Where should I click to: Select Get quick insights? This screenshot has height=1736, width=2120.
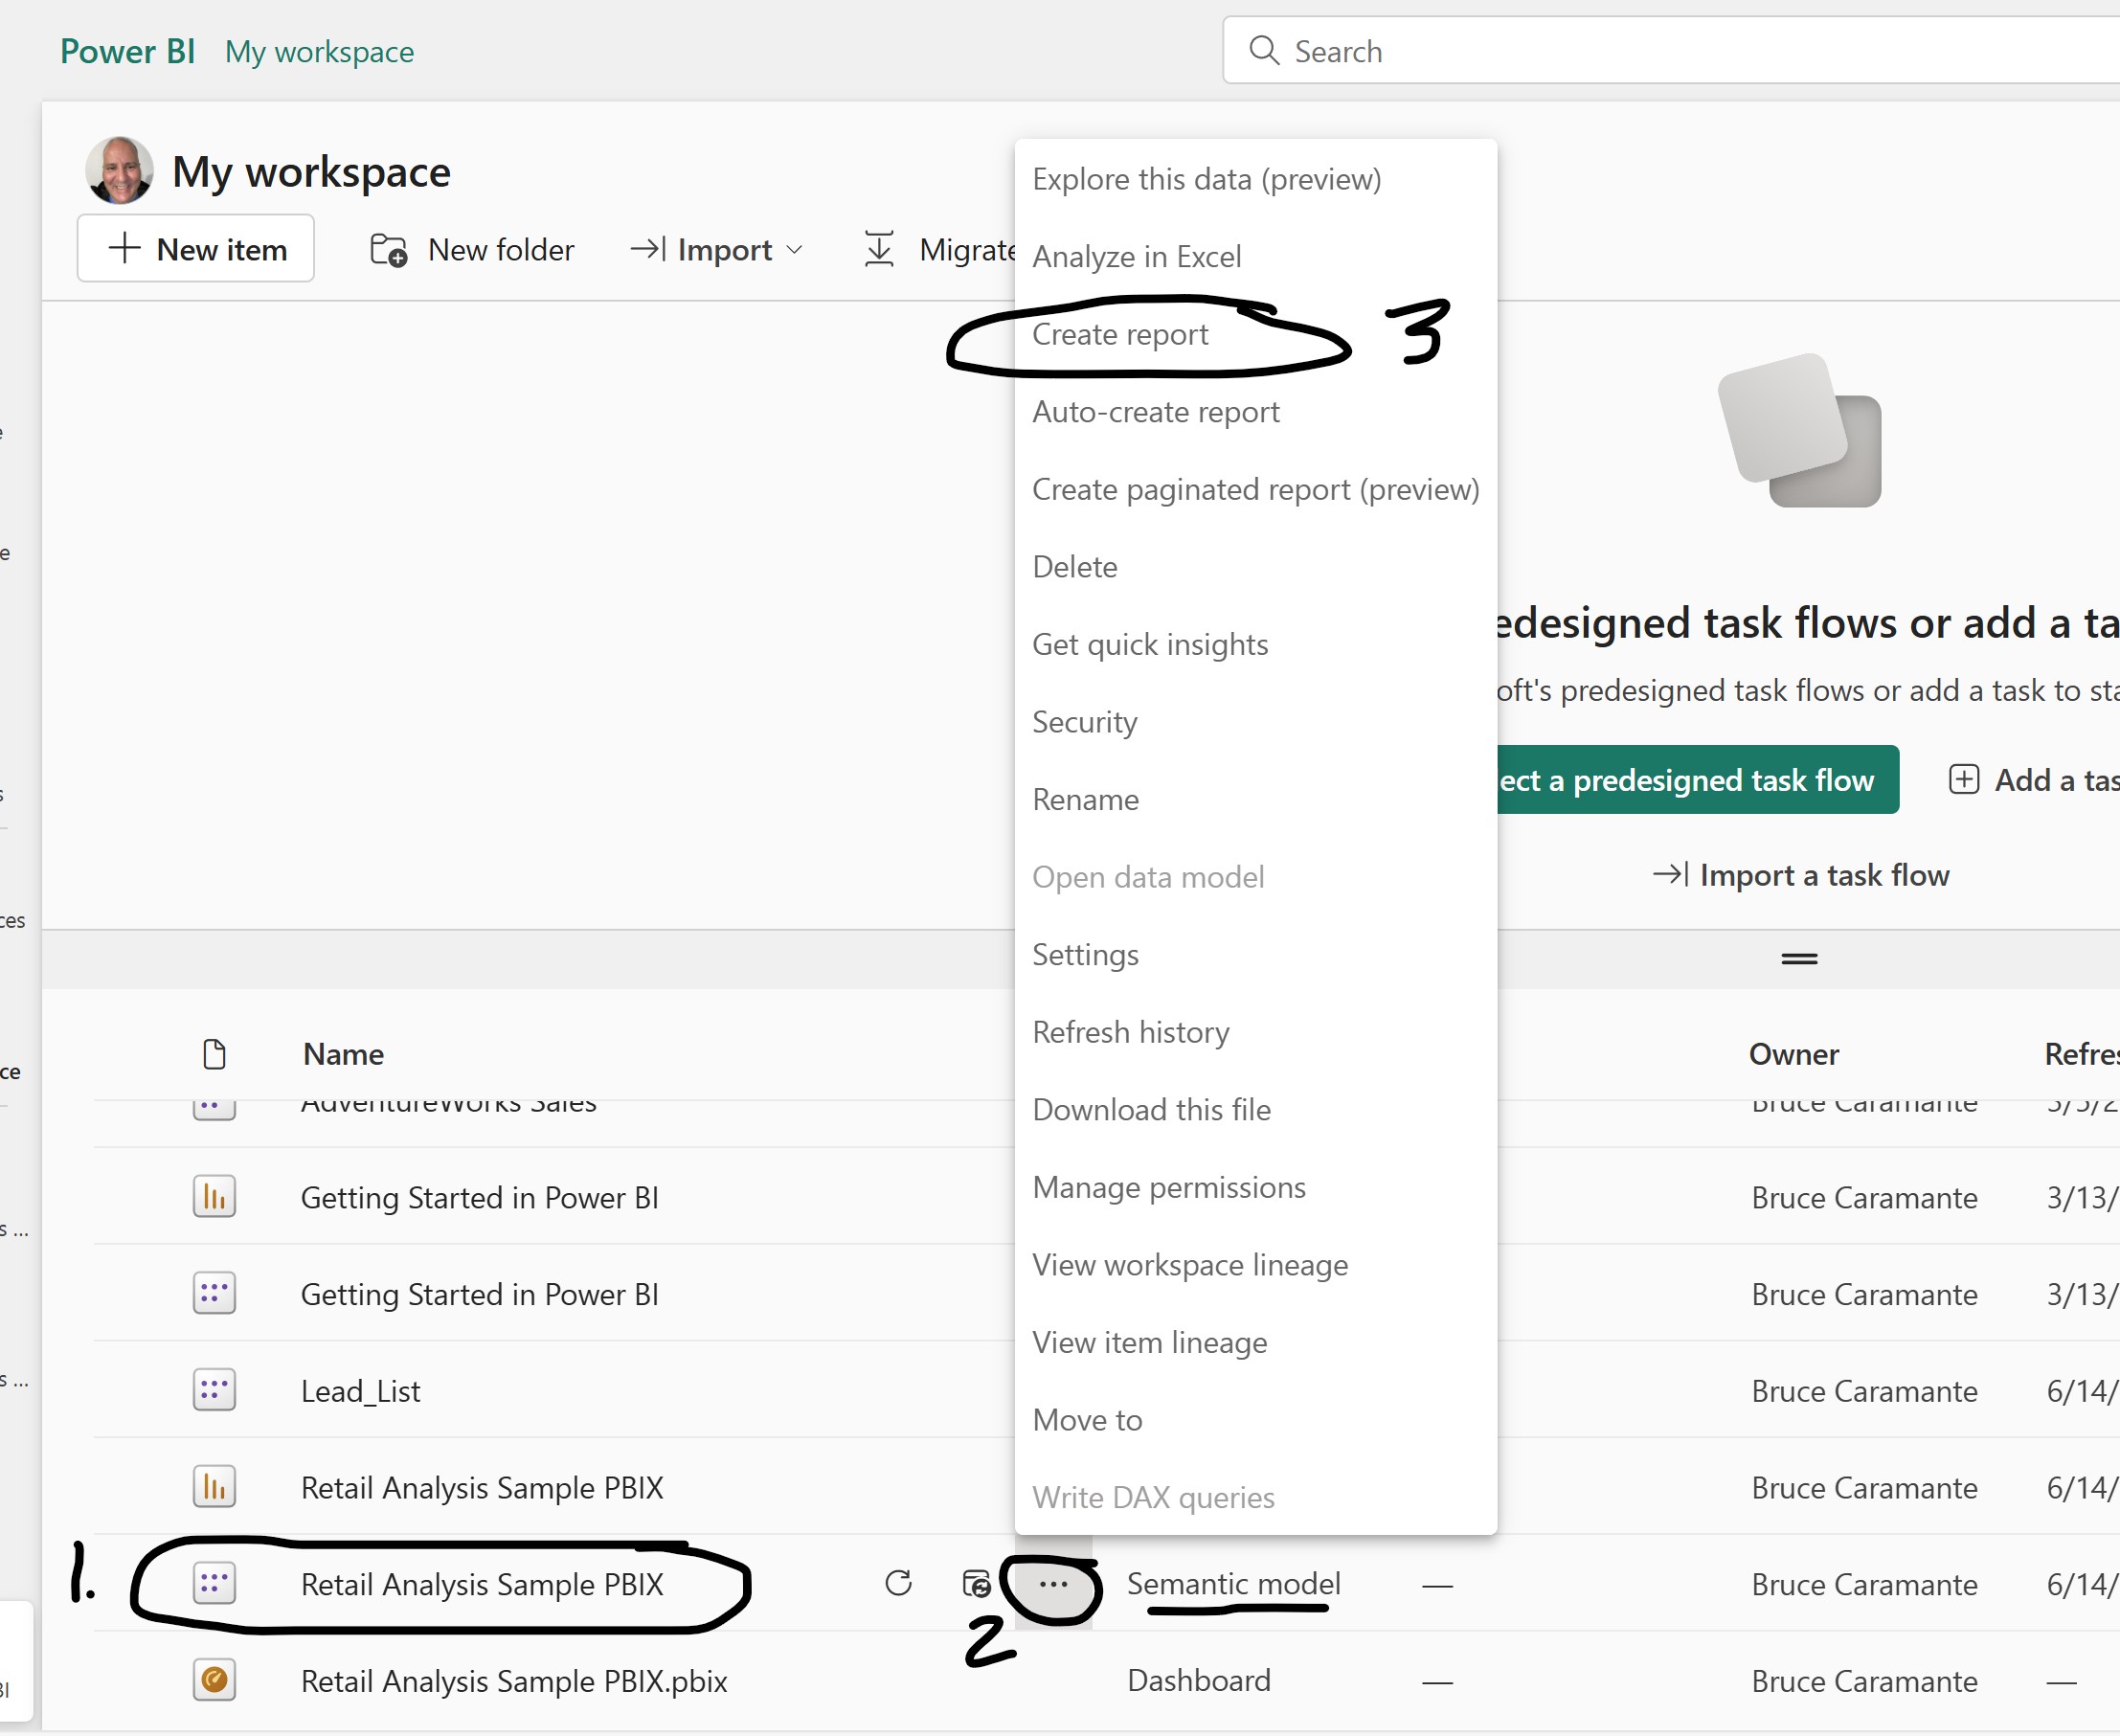(x=1150, y=644)
